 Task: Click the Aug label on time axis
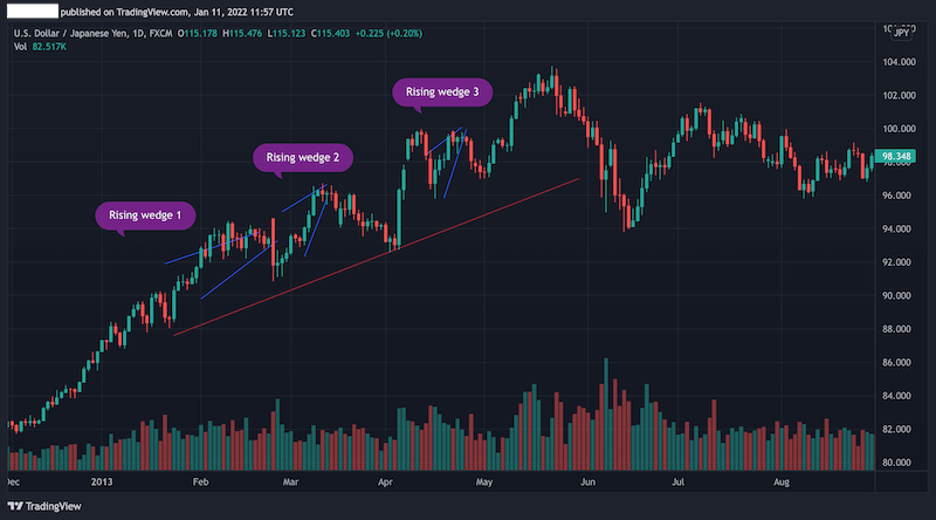point(781,482)
